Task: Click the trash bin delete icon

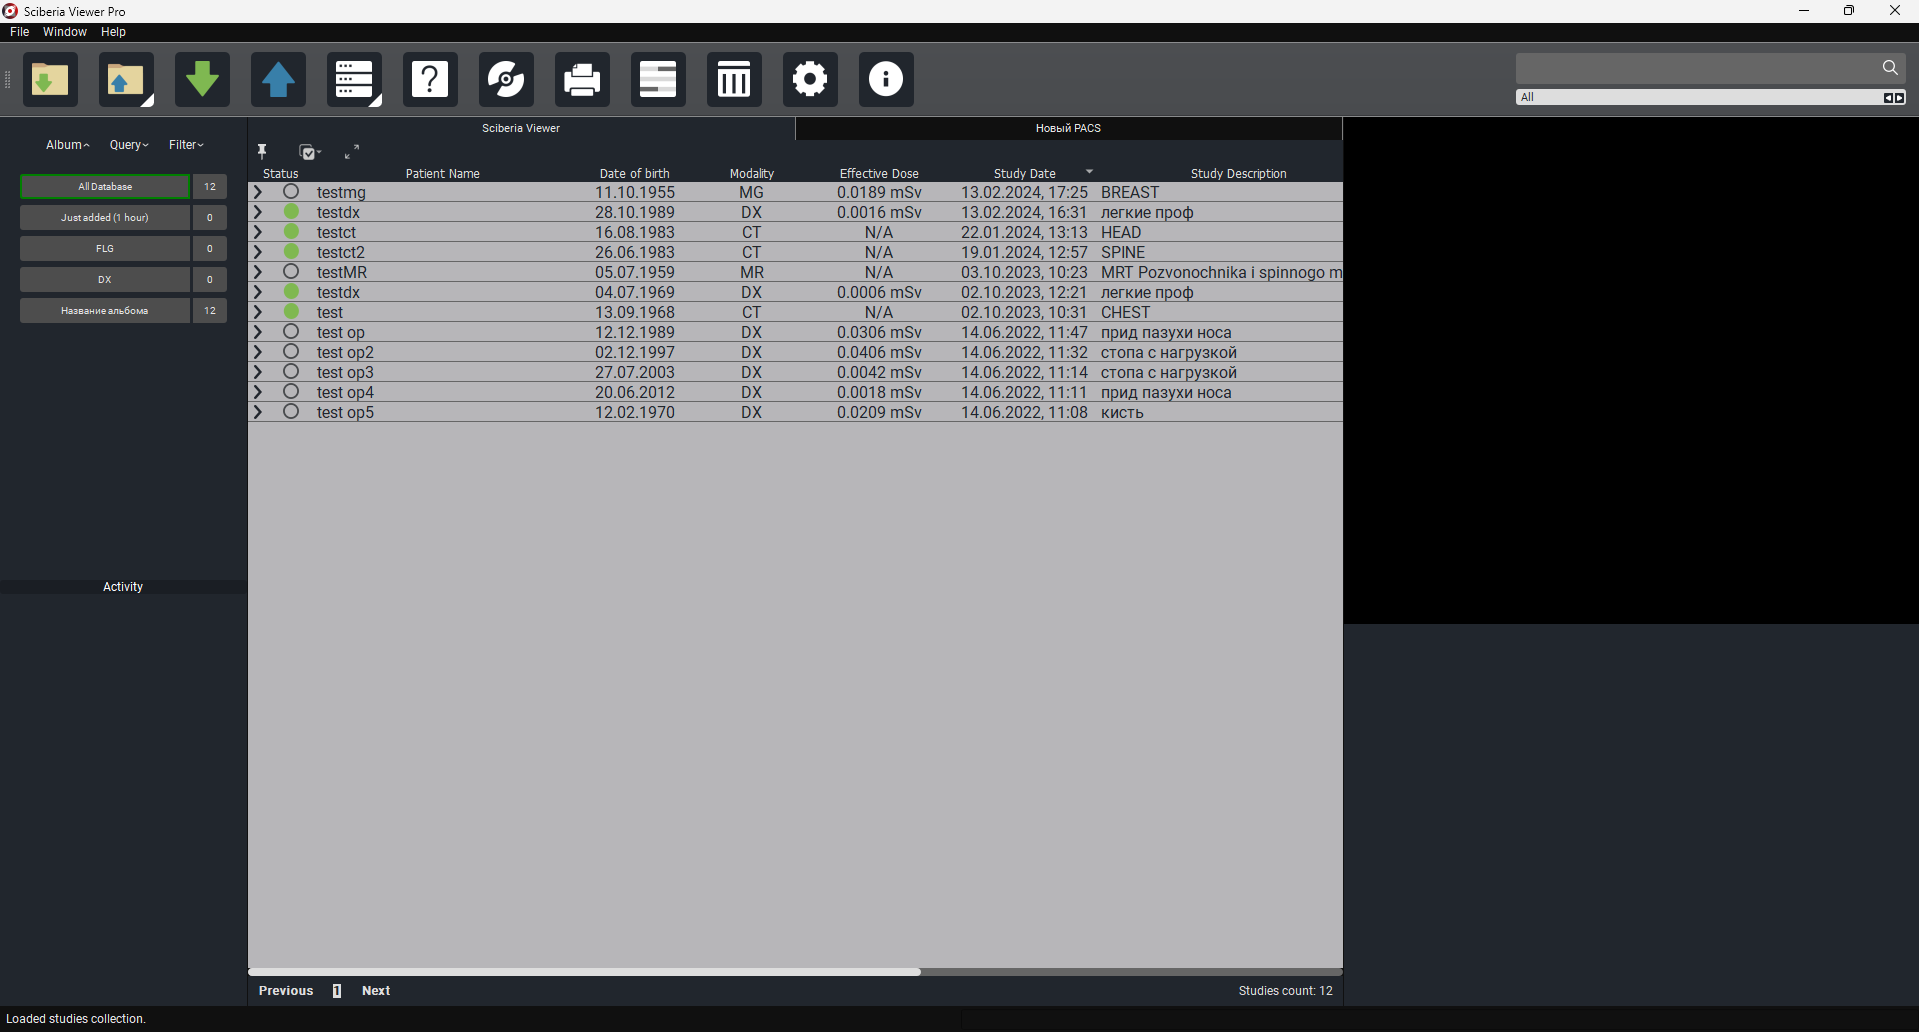Action: point(734,79)
